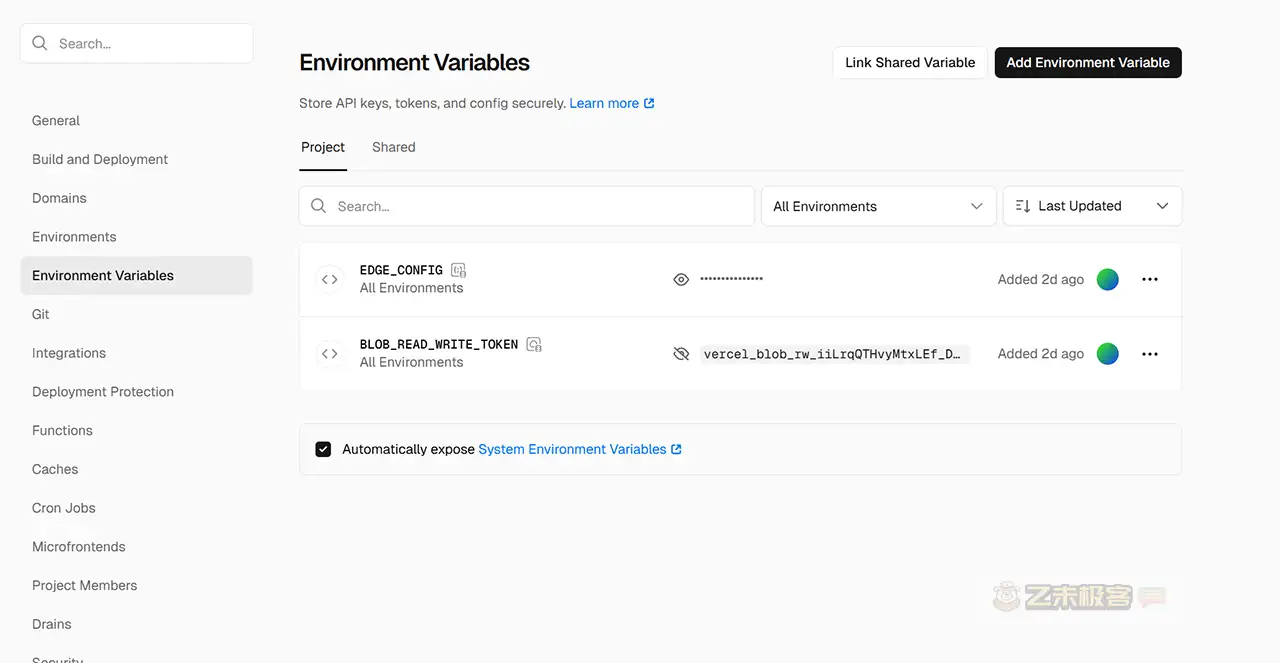The height and width of the screenshot is (663, 1280).
Task: Copy the EDGE_CONFIG variable name icon
Action: coord(458,270)
